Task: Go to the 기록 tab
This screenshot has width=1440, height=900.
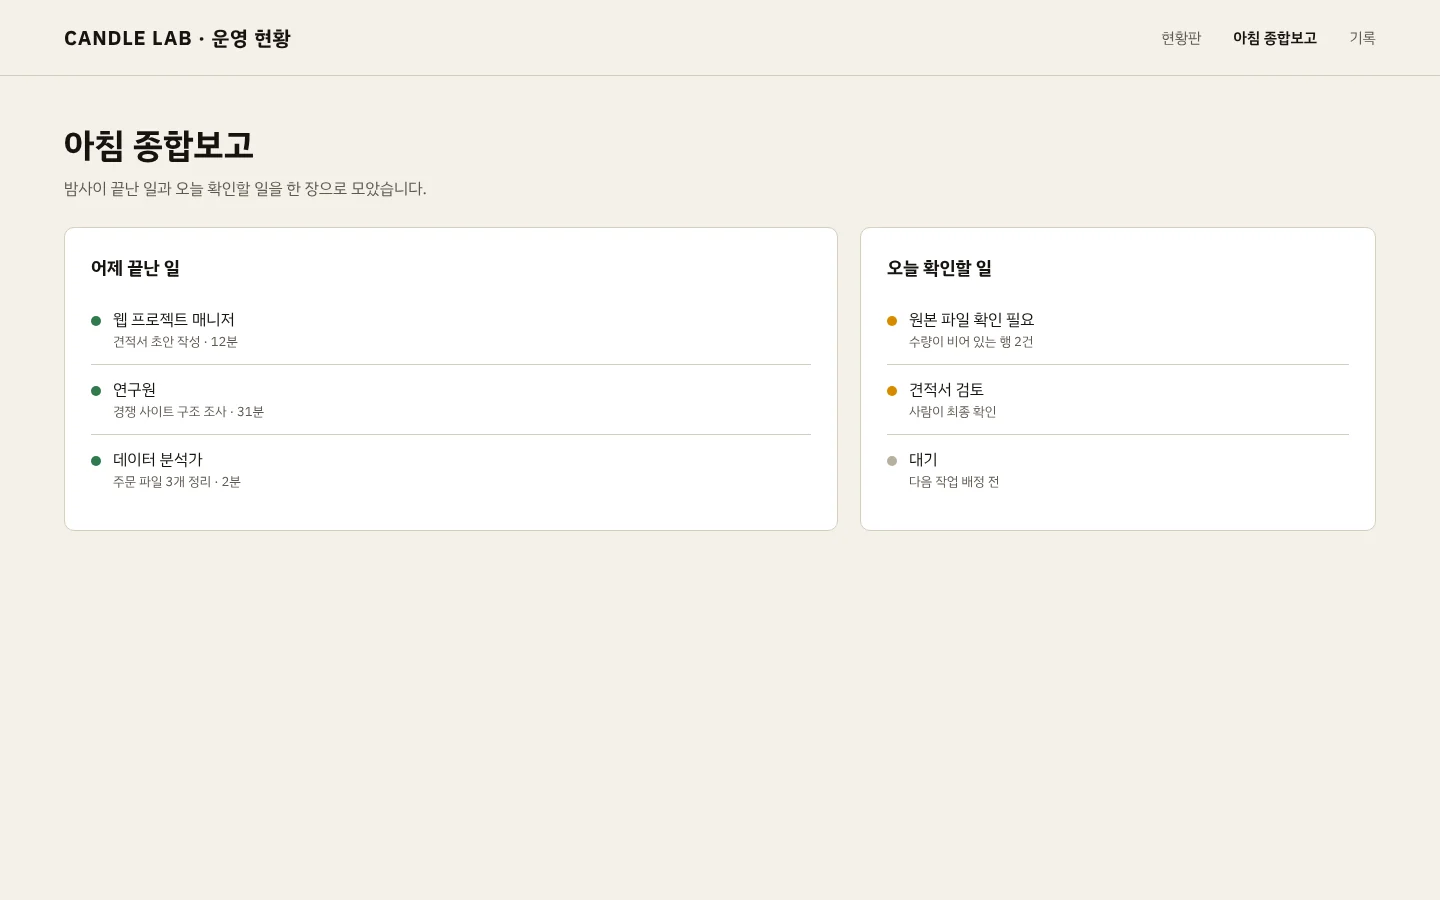Action: click(x=1362, y=38)
